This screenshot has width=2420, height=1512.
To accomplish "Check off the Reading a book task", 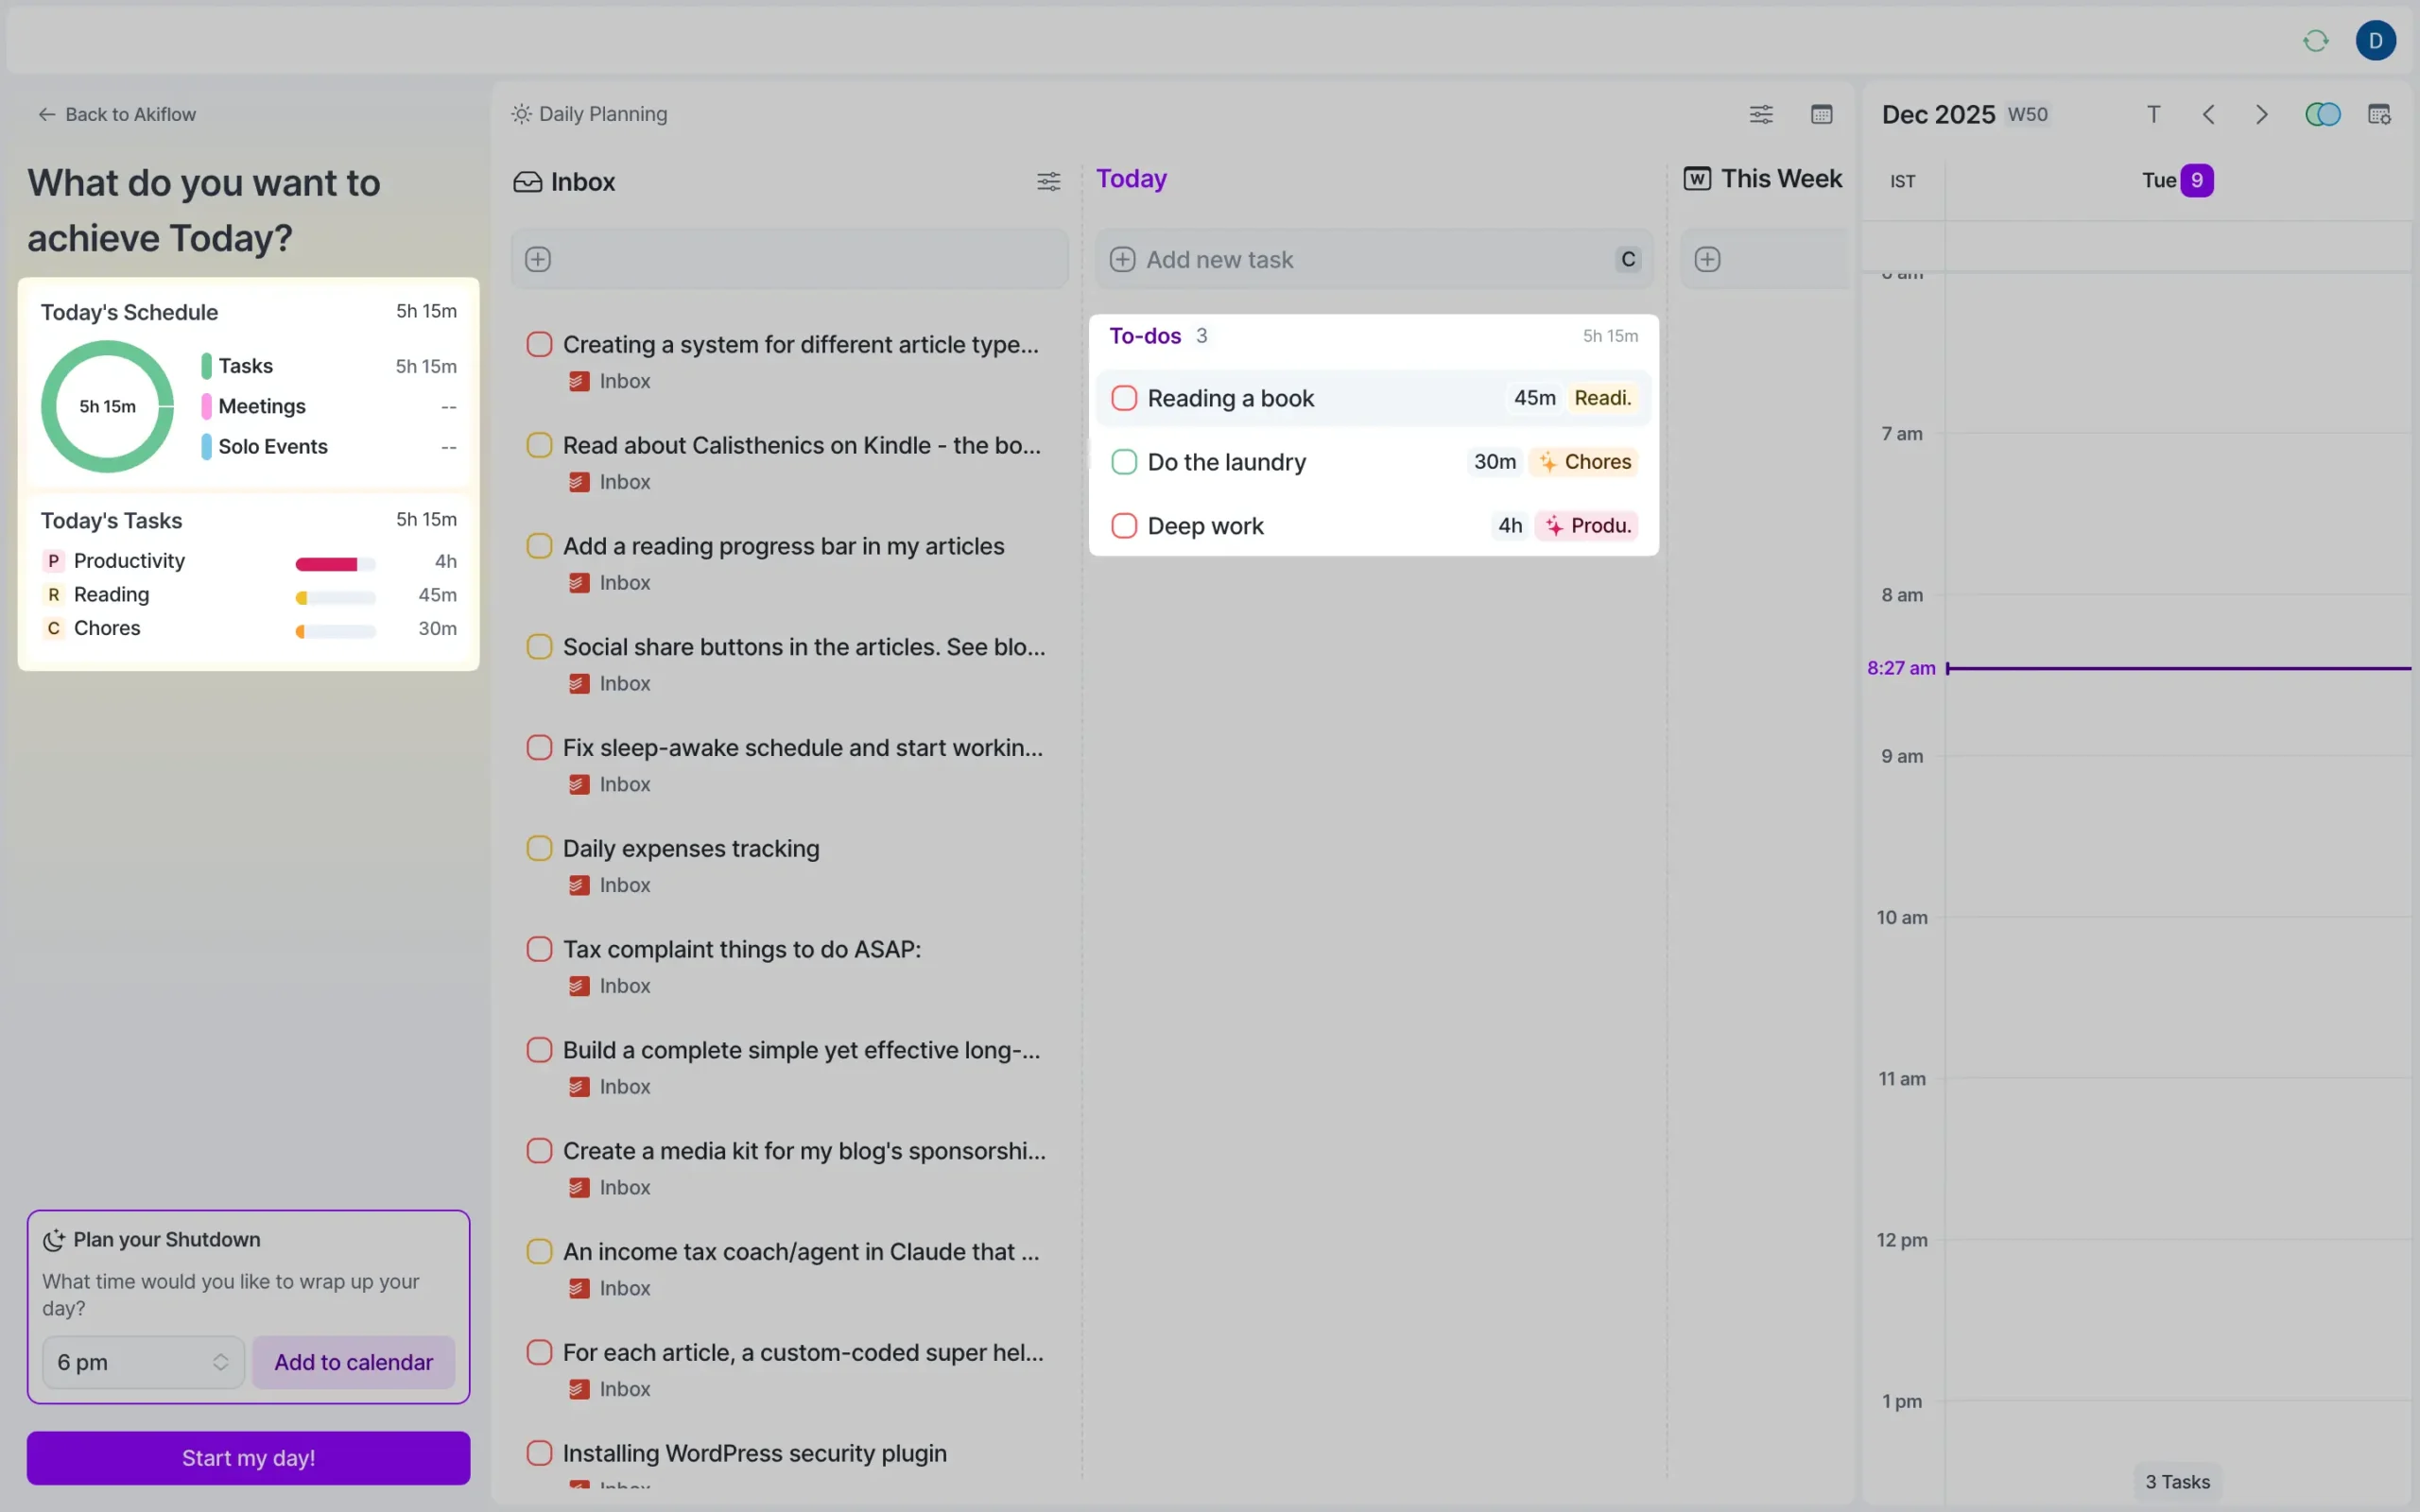I will coord(1123,397).
